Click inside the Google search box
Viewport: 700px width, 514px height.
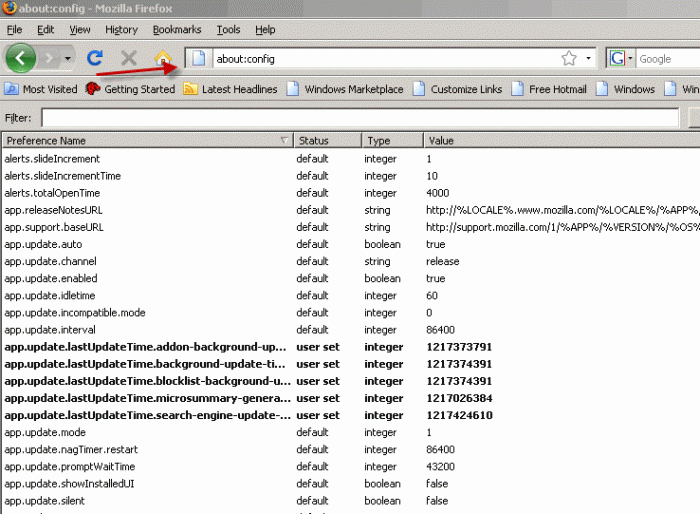coord(668,59)
